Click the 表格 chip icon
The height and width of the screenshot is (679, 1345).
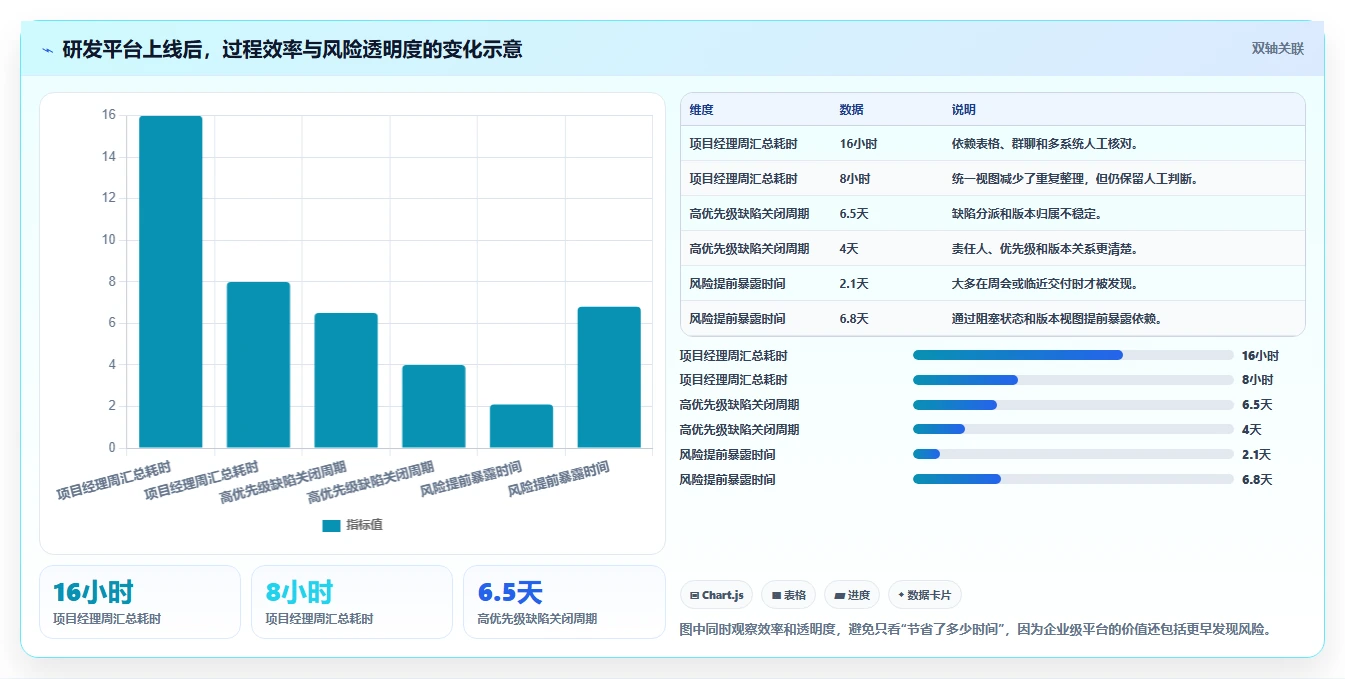tap(775, 595)
